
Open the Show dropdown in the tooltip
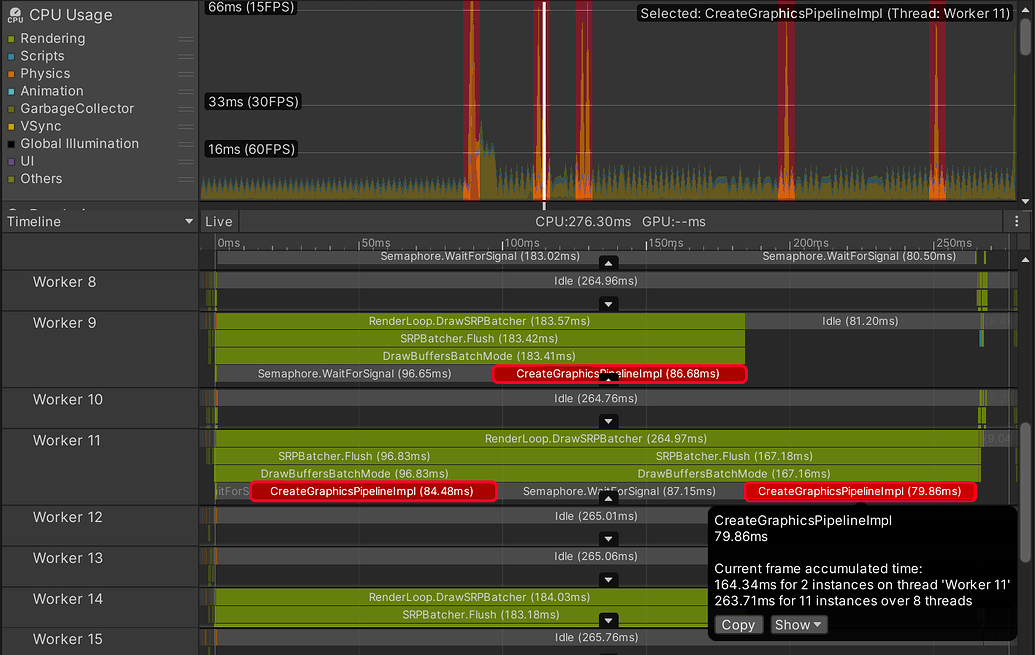tap(798, 624)
